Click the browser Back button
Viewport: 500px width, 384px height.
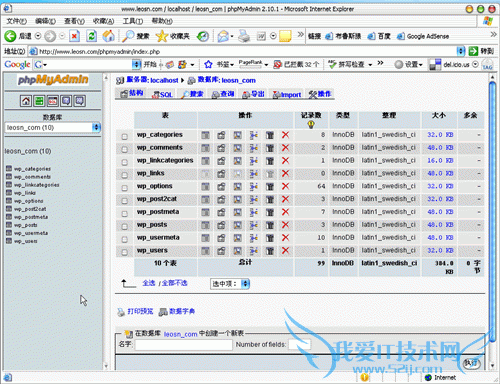click(x=10, y=36)
